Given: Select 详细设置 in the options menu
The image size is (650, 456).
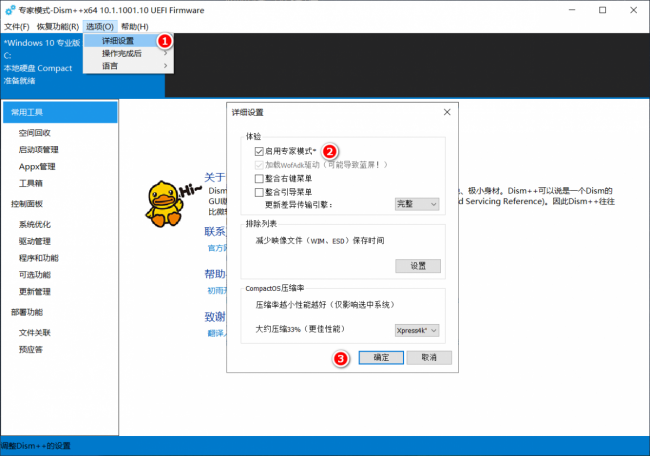Looking at the screenshot, I should click(129, 41).
